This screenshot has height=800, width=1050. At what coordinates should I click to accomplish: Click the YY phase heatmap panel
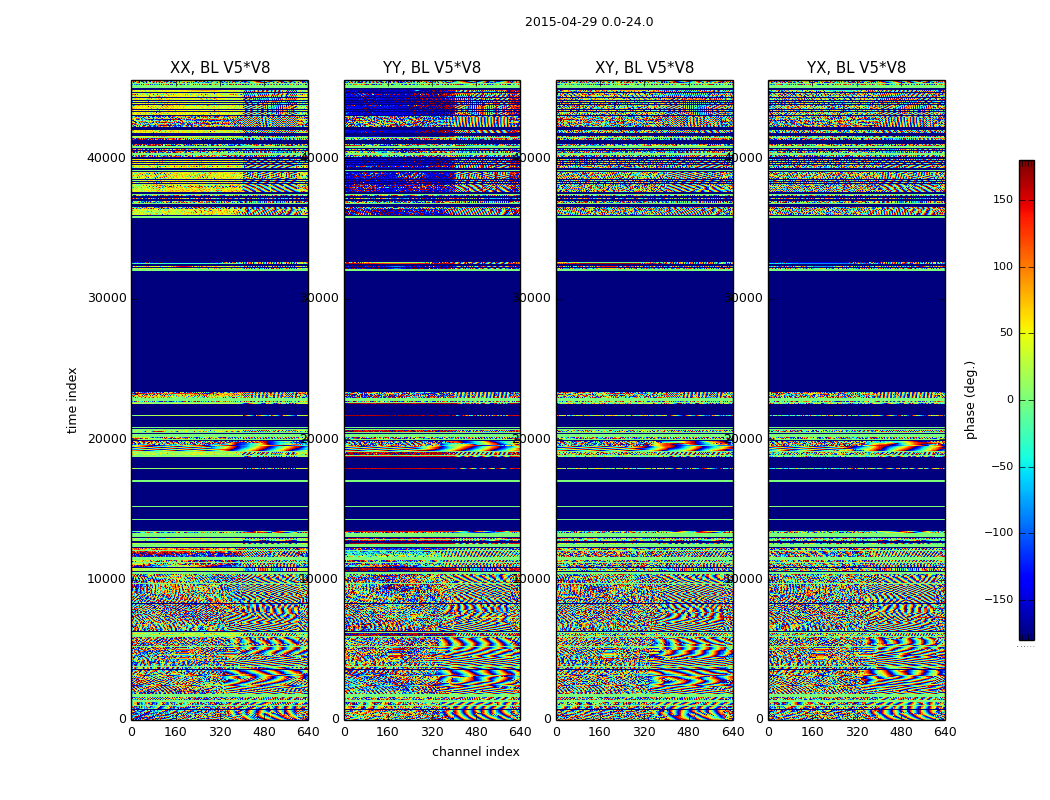coord(433,400)
